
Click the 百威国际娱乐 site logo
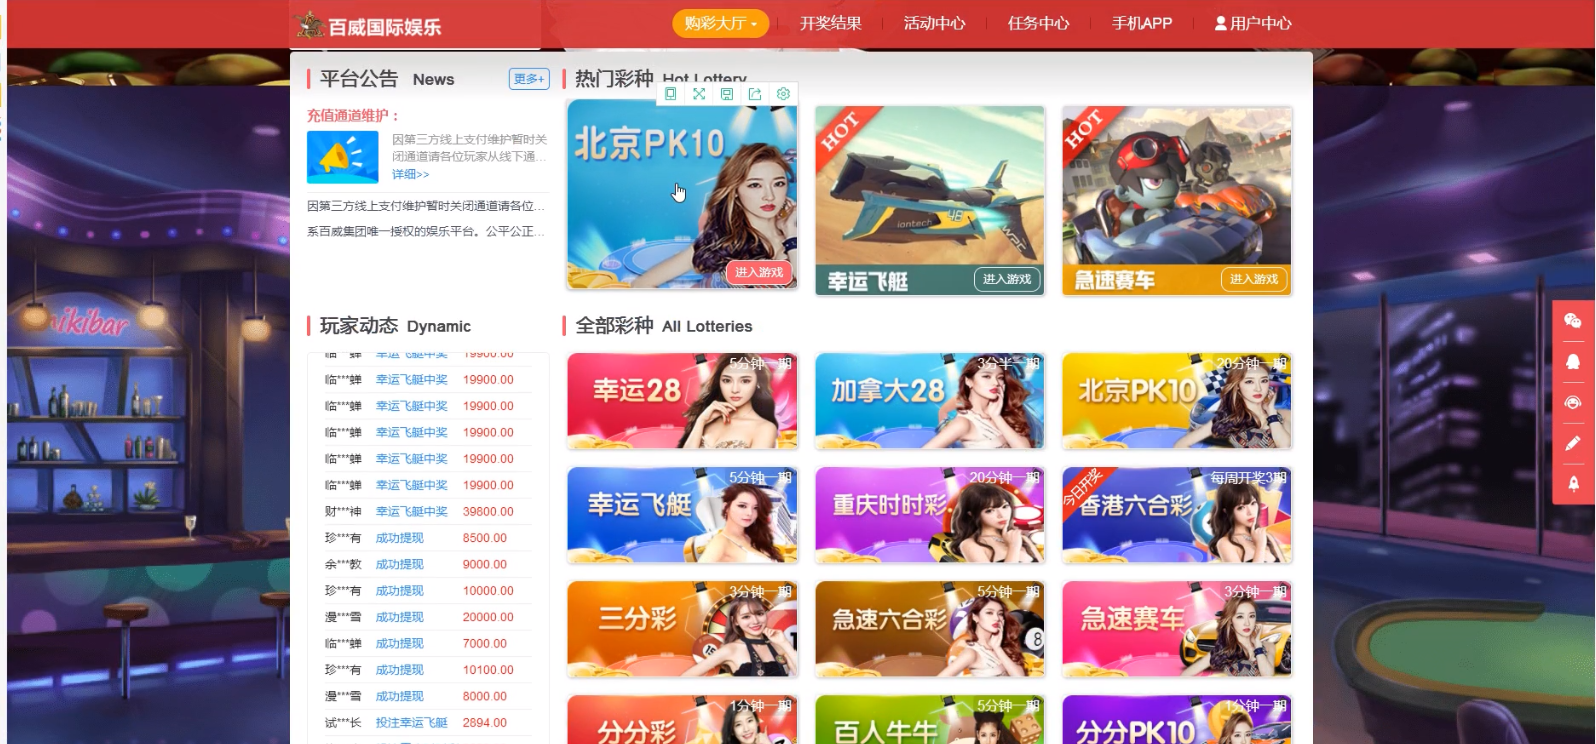369,26
